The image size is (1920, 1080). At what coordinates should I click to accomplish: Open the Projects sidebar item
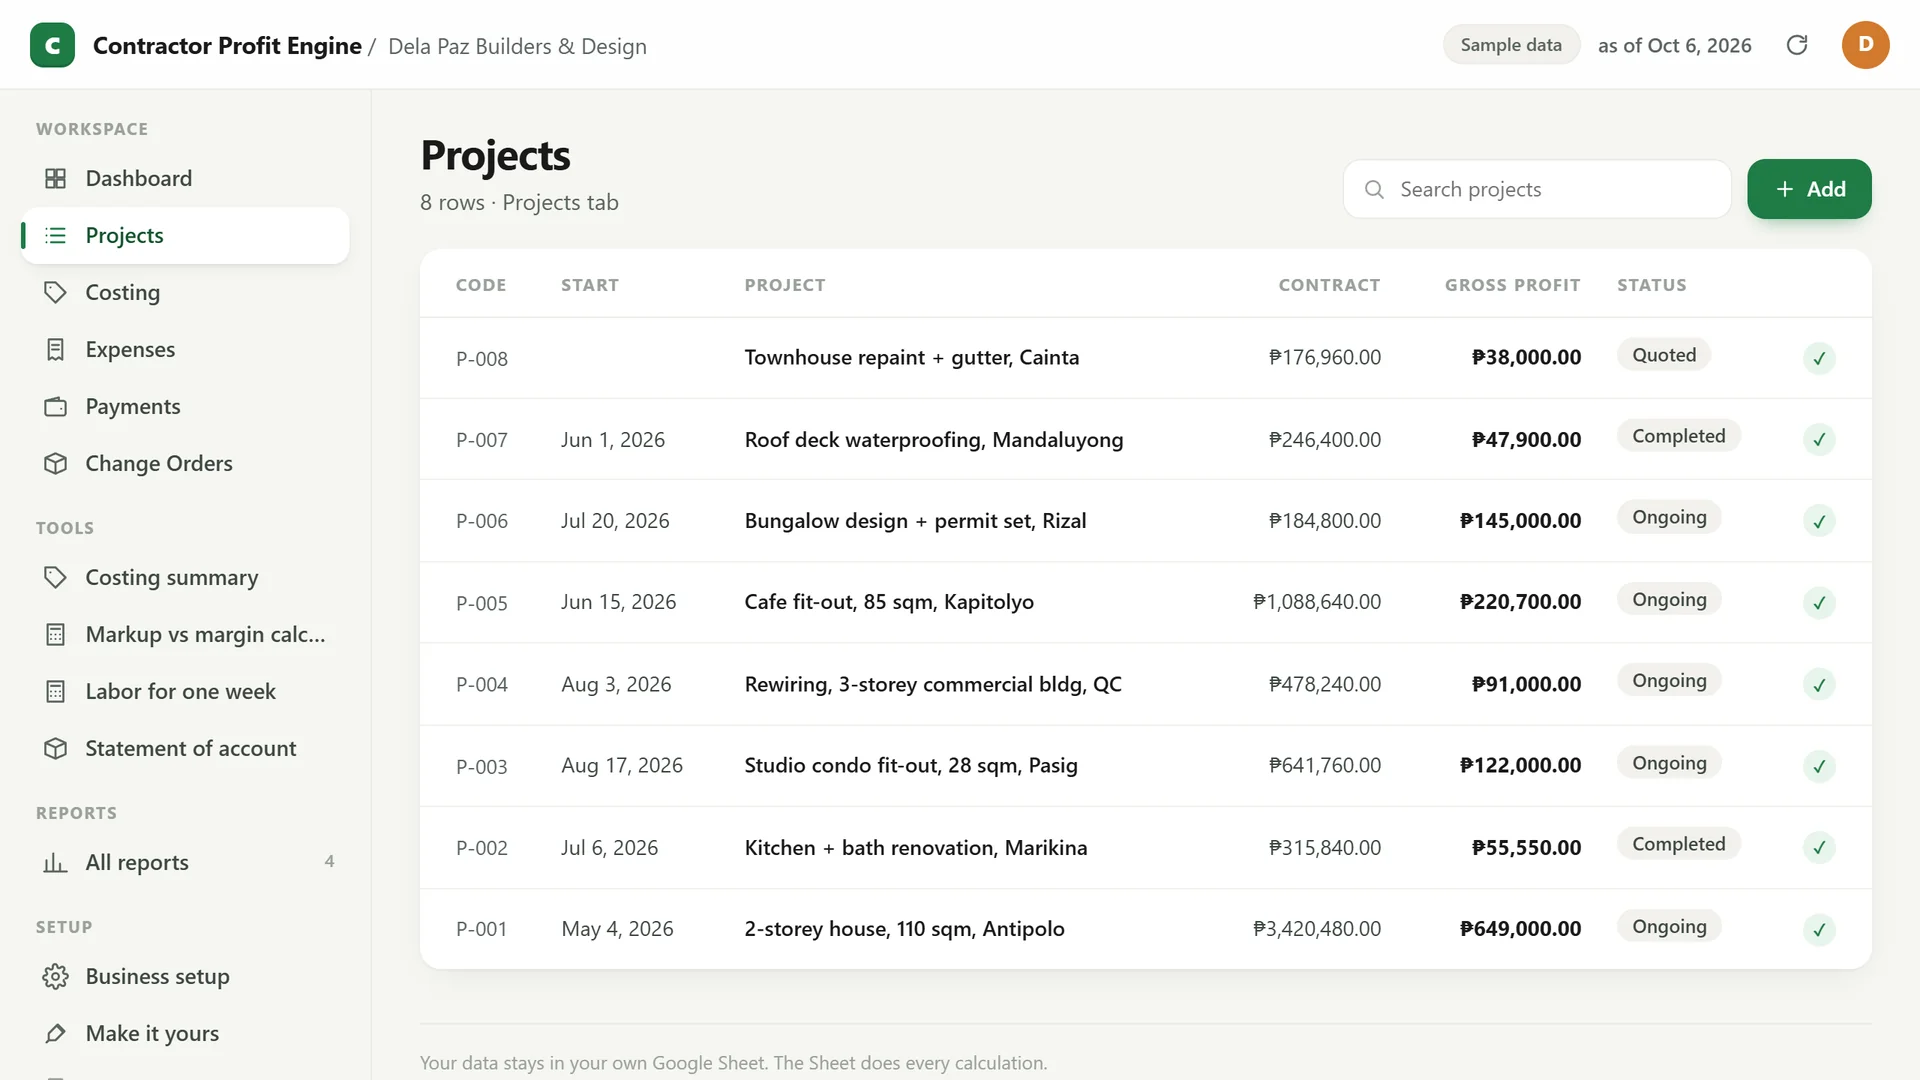point(185,235)
